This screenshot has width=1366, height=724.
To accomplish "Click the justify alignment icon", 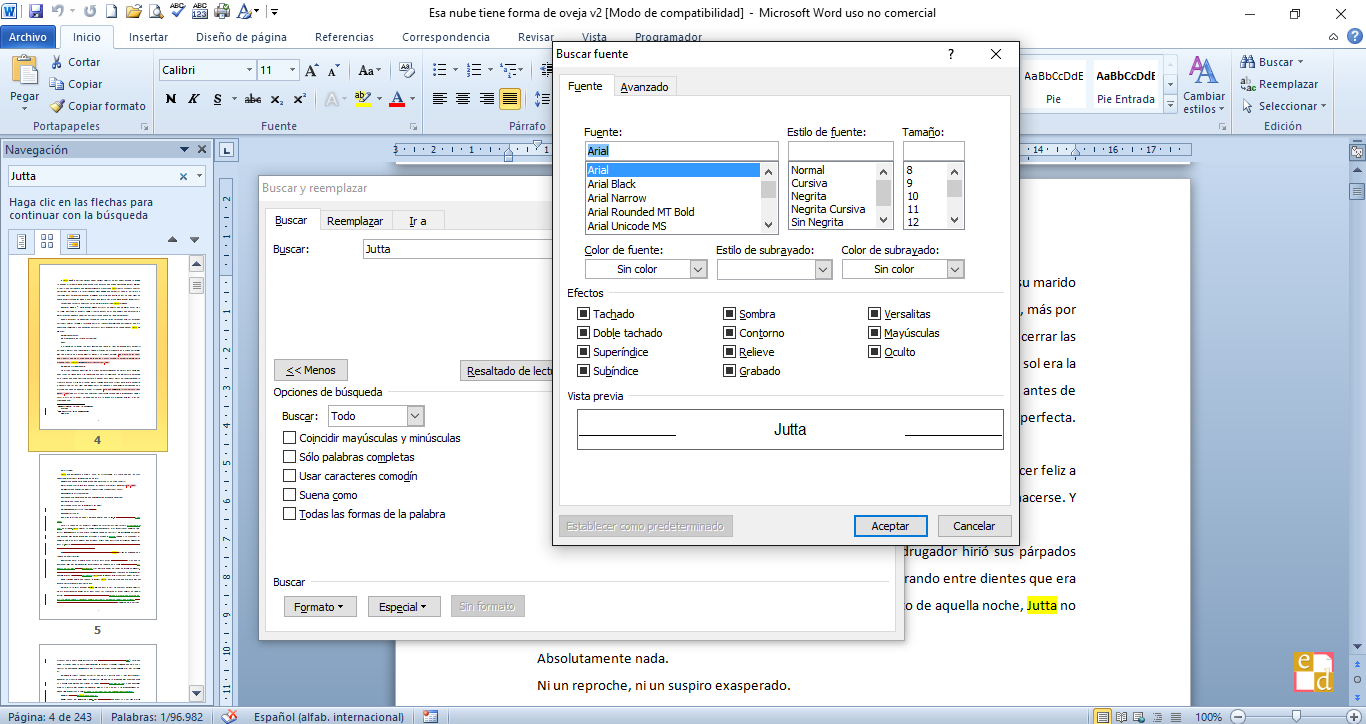I will tap(510, 99).
